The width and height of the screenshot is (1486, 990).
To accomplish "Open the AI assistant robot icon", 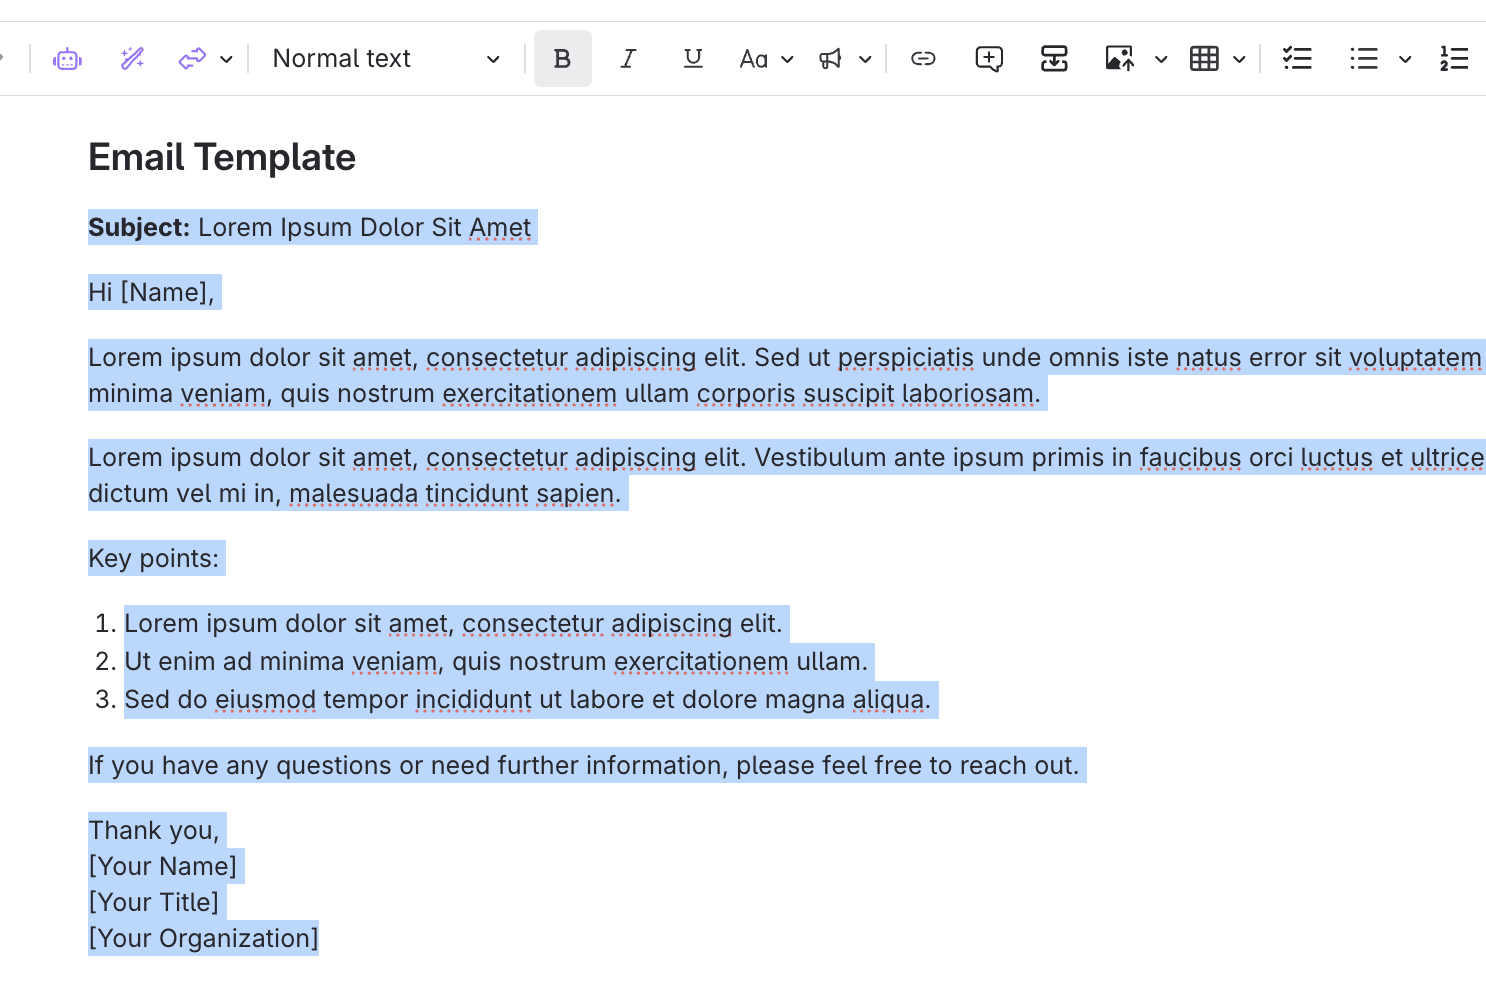I will pyautogui.click(x=67, y=59).
